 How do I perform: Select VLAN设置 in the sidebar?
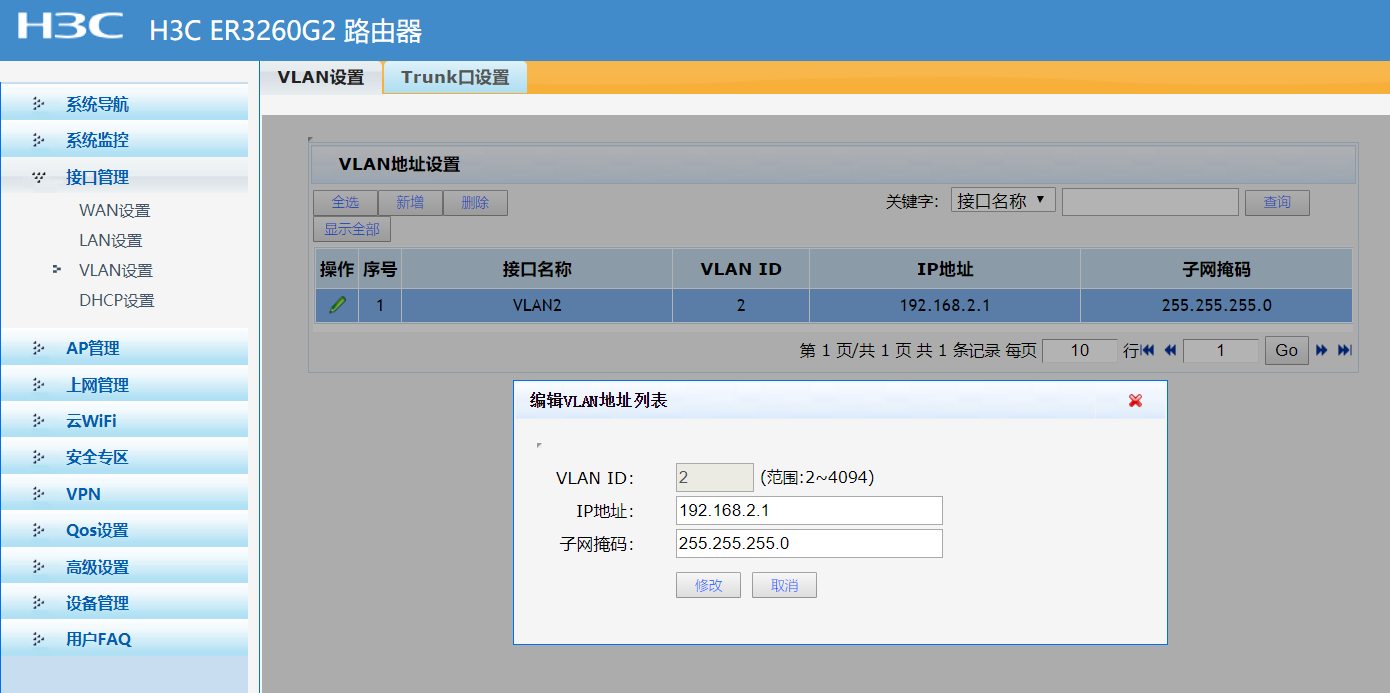point(116,271)
